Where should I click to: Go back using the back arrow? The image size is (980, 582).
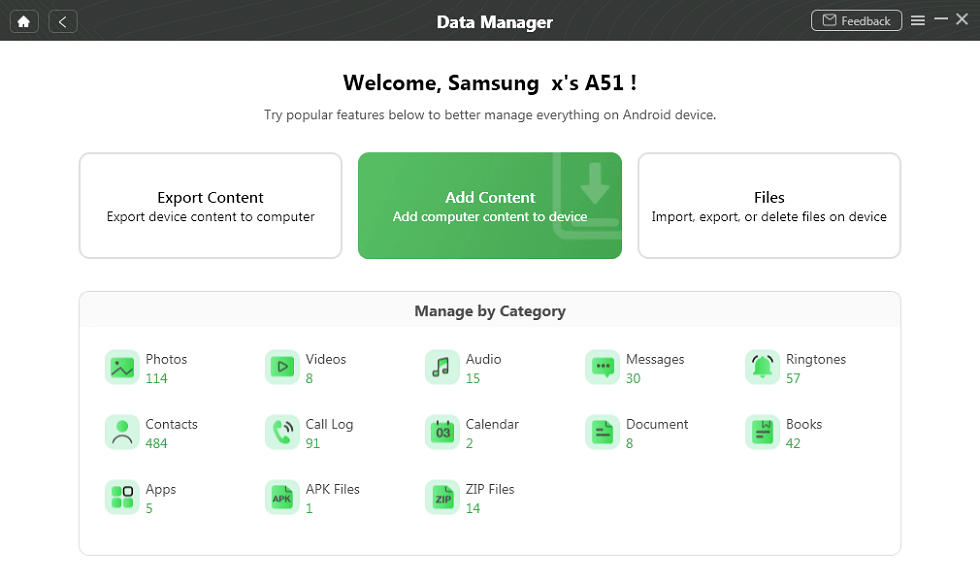click(x=62, y=21)
